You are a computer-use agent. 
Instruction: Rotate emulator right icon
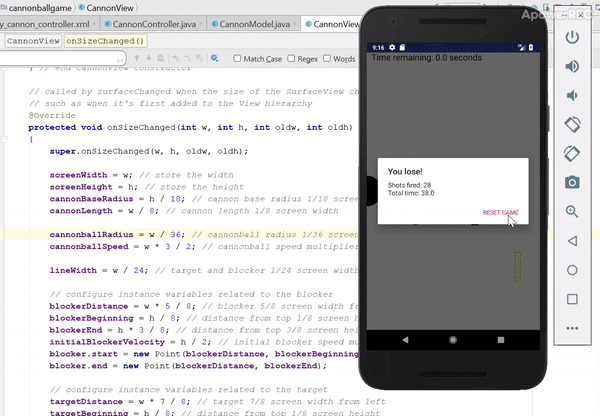point(572,153)
